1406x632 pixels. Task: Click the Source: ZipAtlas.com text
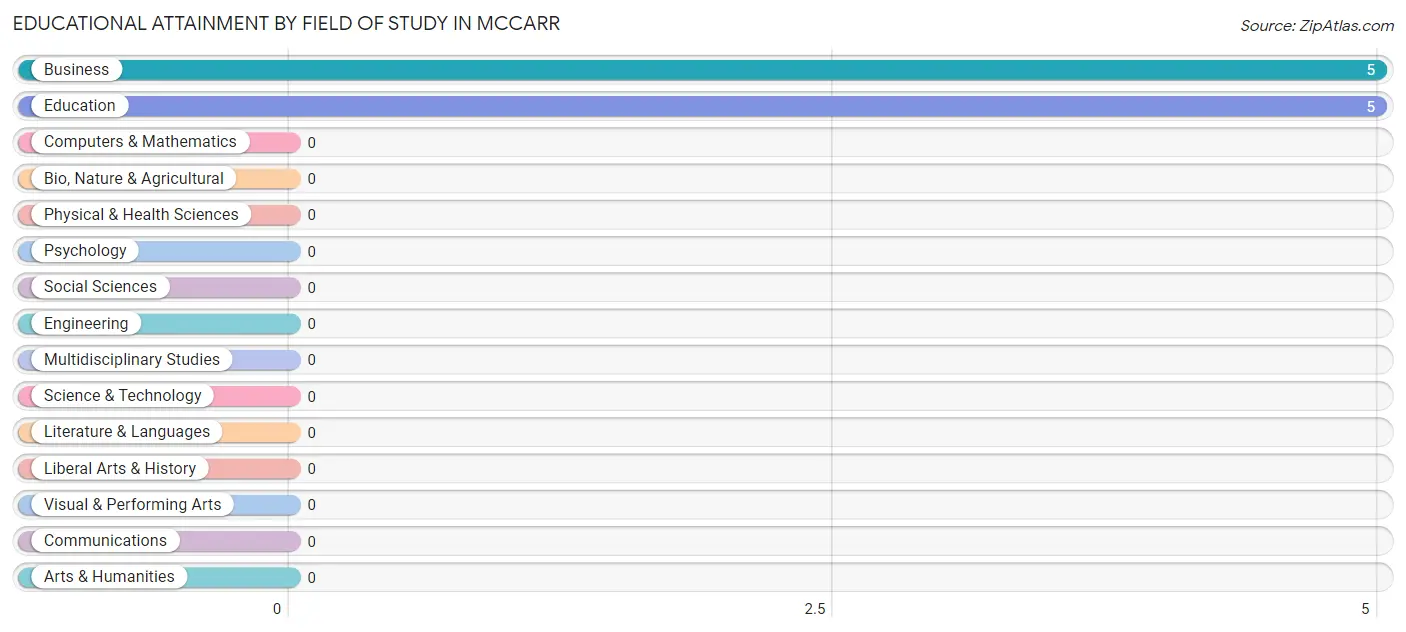(1316, 26)
